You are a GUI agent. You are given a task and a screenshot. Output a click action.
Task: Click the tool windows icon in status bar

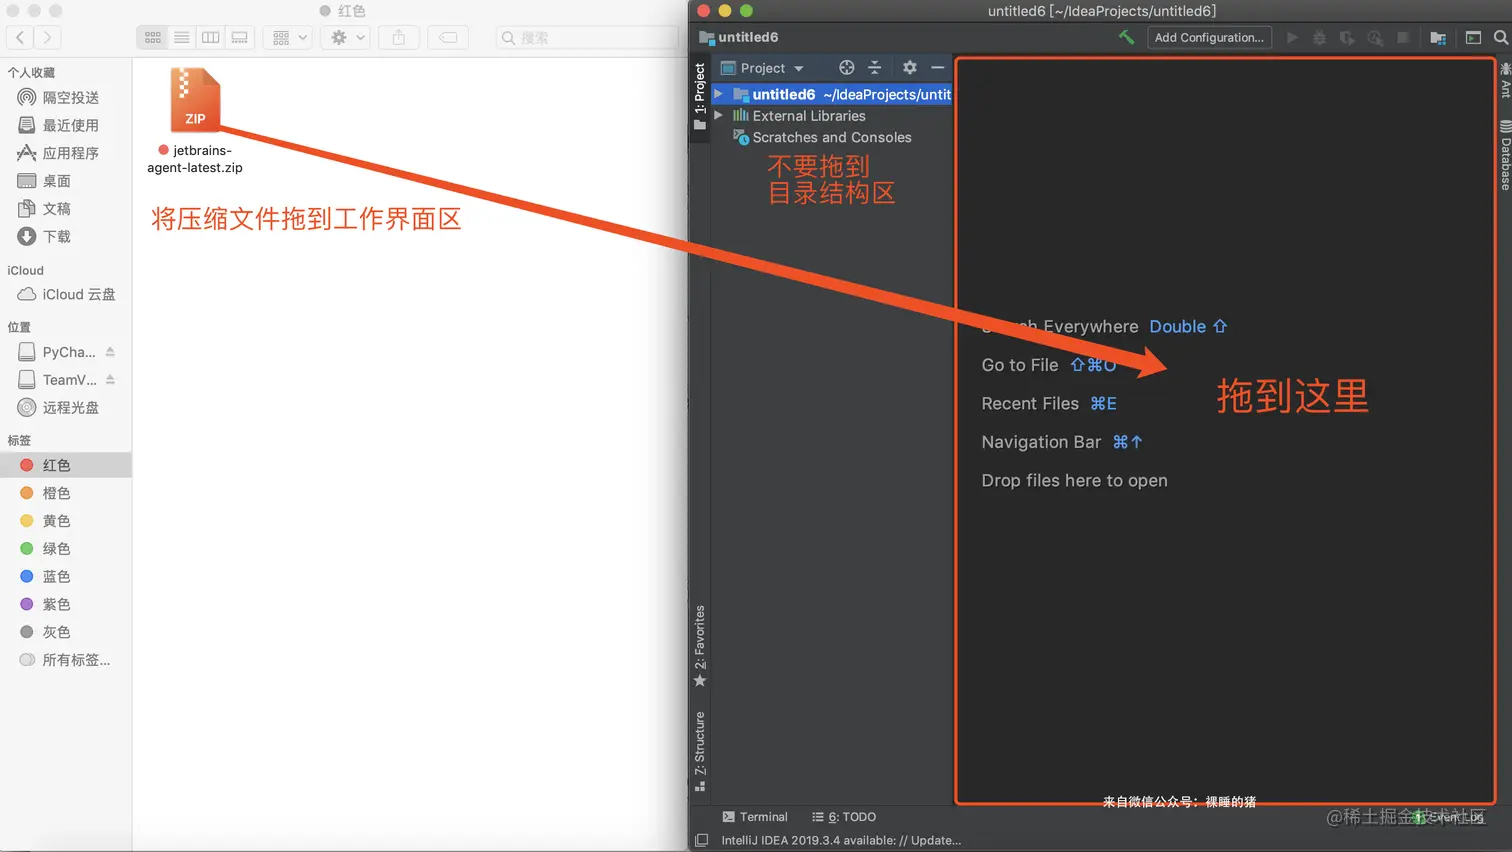tap(701, 840)
